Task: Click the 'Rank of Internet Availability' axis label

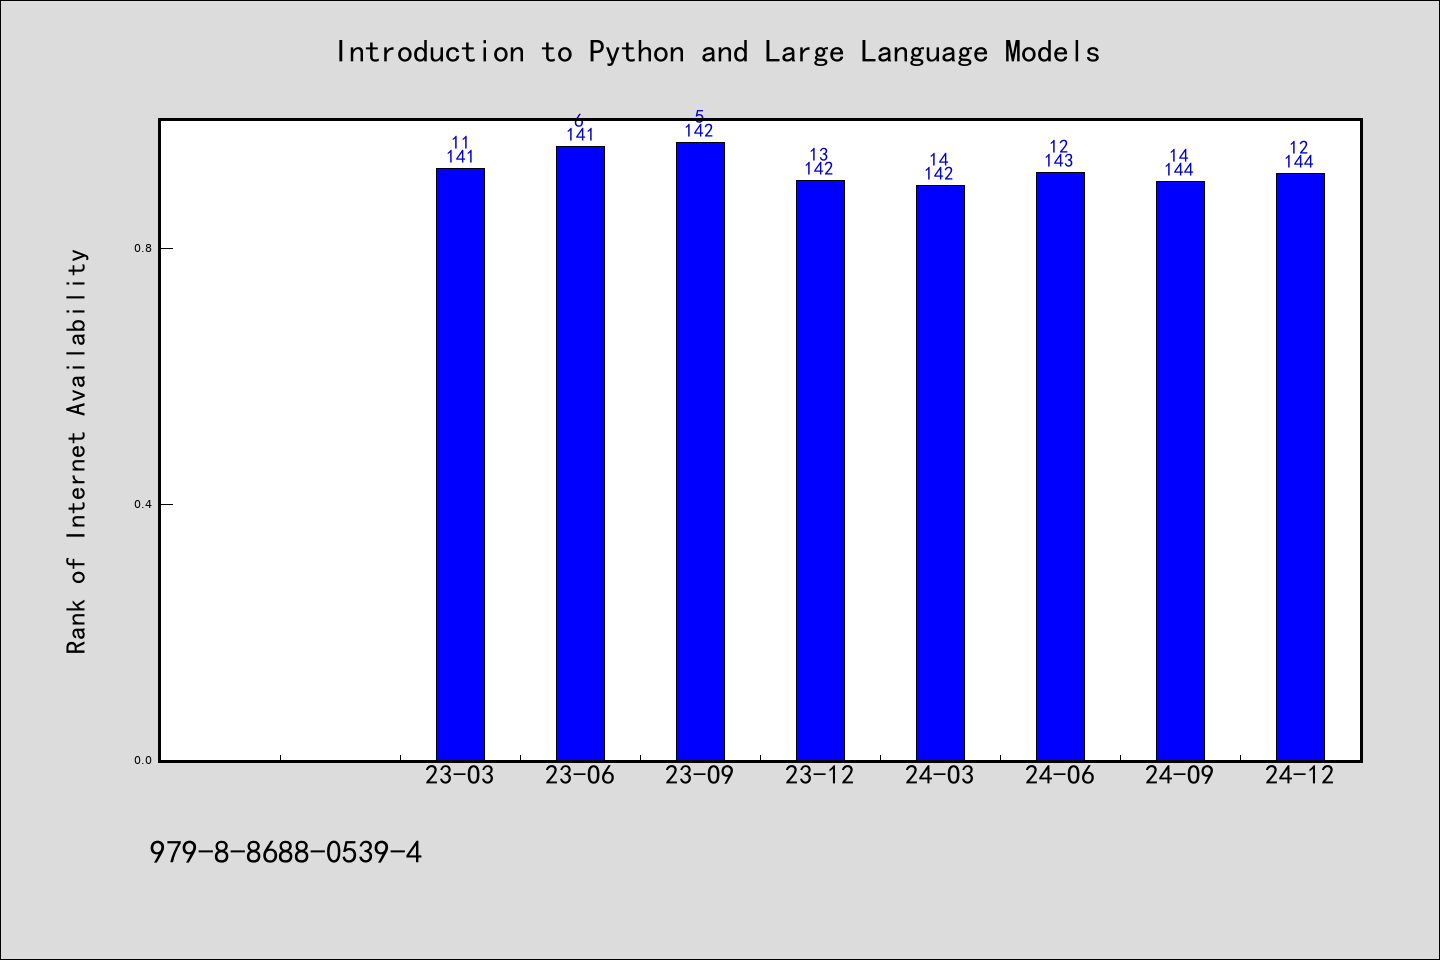Action: pyautogui.click(x=77, y=451)
